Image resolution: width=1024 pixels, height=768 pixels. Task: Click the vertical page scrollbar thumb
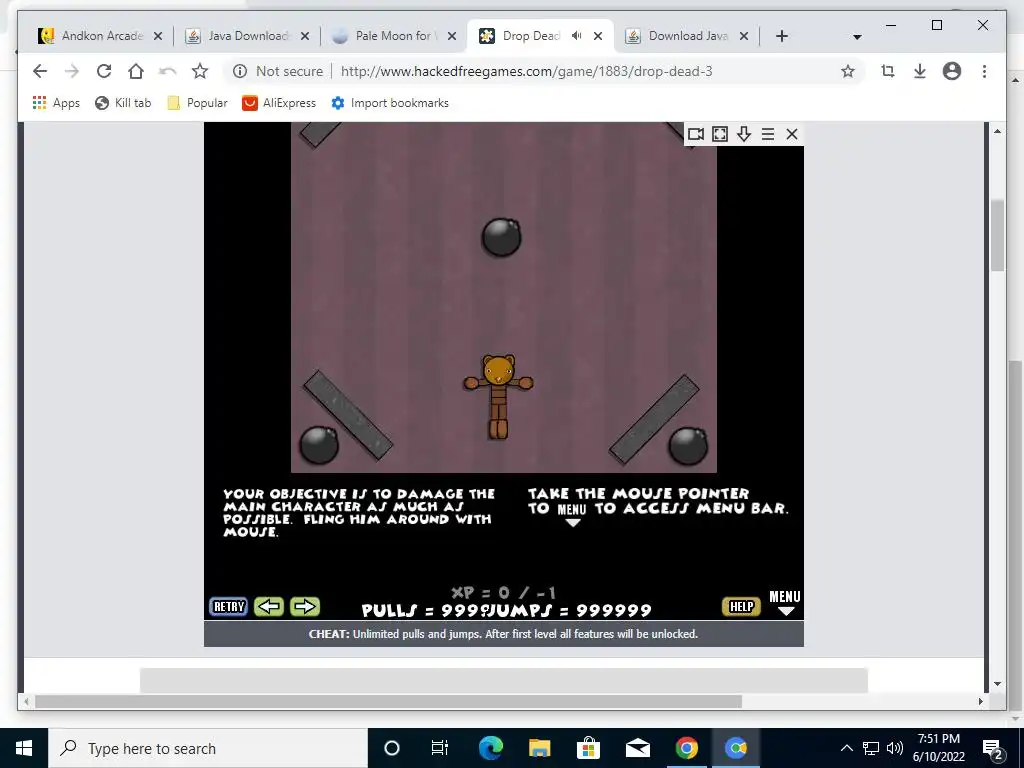(x=997, y=235)
